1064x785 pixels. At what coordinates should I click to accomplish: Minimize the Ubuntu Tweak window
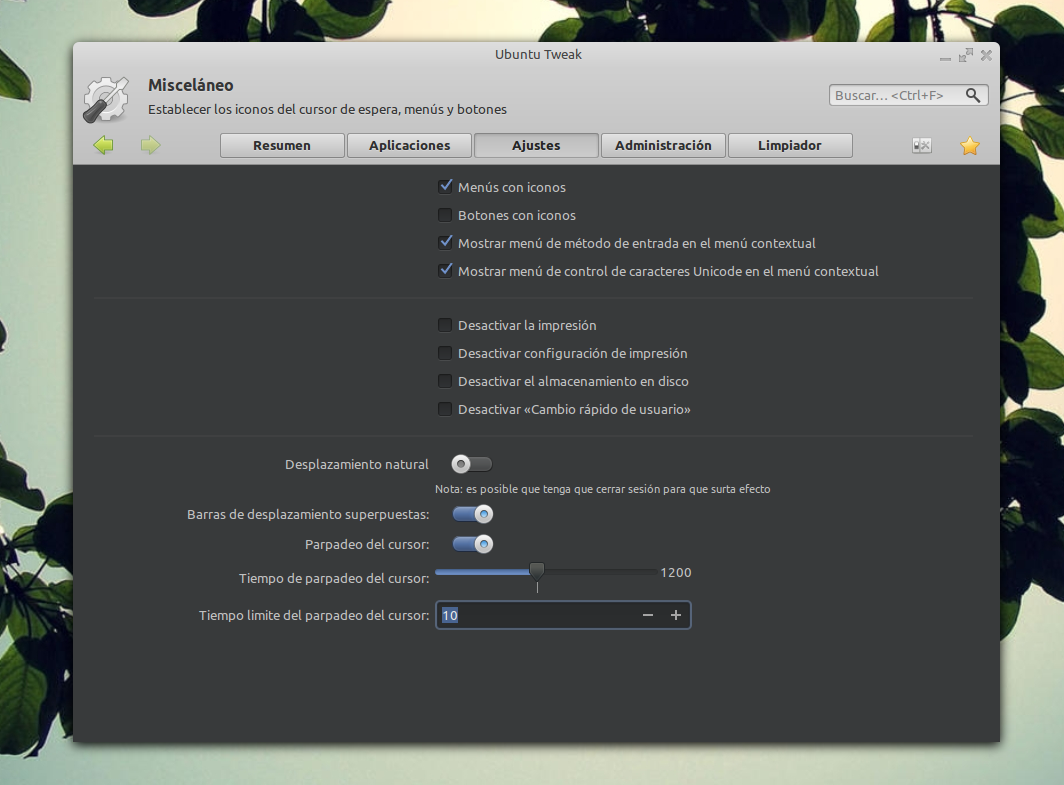point(945,57)
